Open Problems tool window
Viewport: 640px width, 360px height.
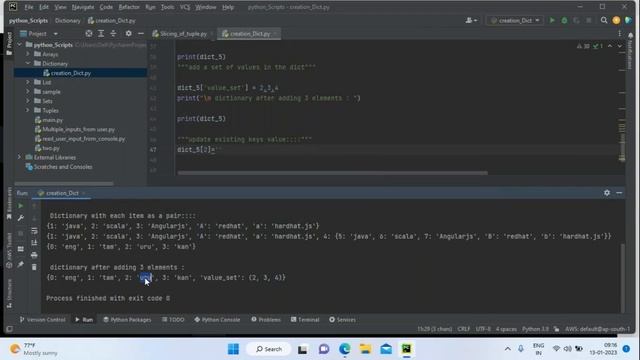point(266,320)
